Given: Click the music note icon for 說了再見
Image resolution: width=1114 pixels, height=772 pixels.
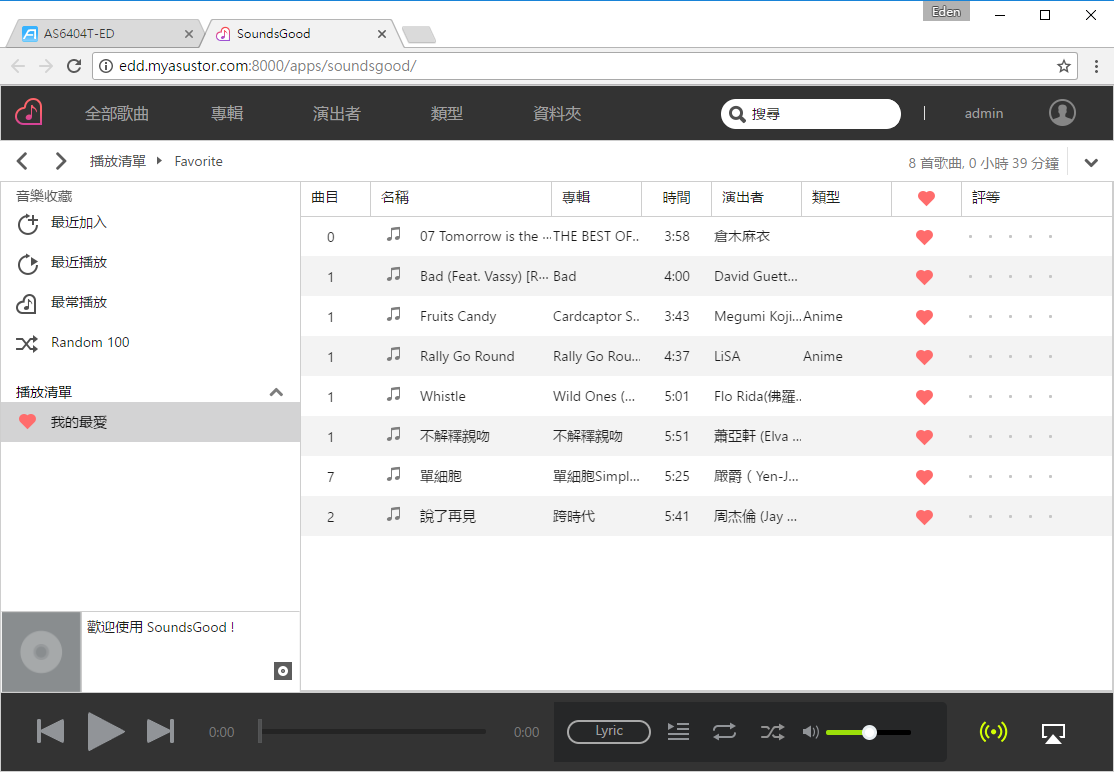Looking at the screenshot, I should (x=394, y=514).
